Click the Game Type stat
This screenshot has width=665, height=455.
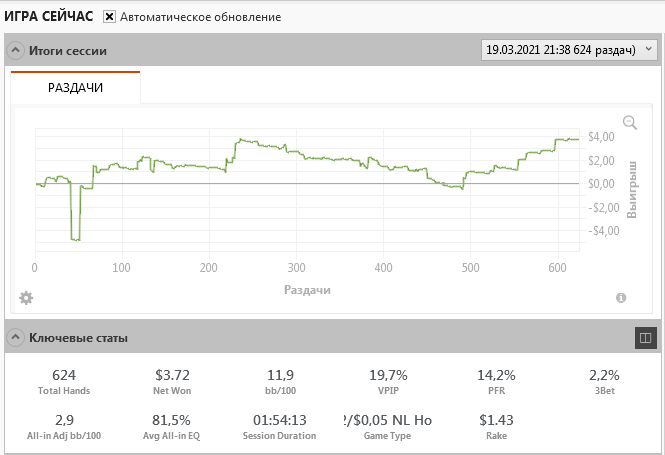click(388, 420)
